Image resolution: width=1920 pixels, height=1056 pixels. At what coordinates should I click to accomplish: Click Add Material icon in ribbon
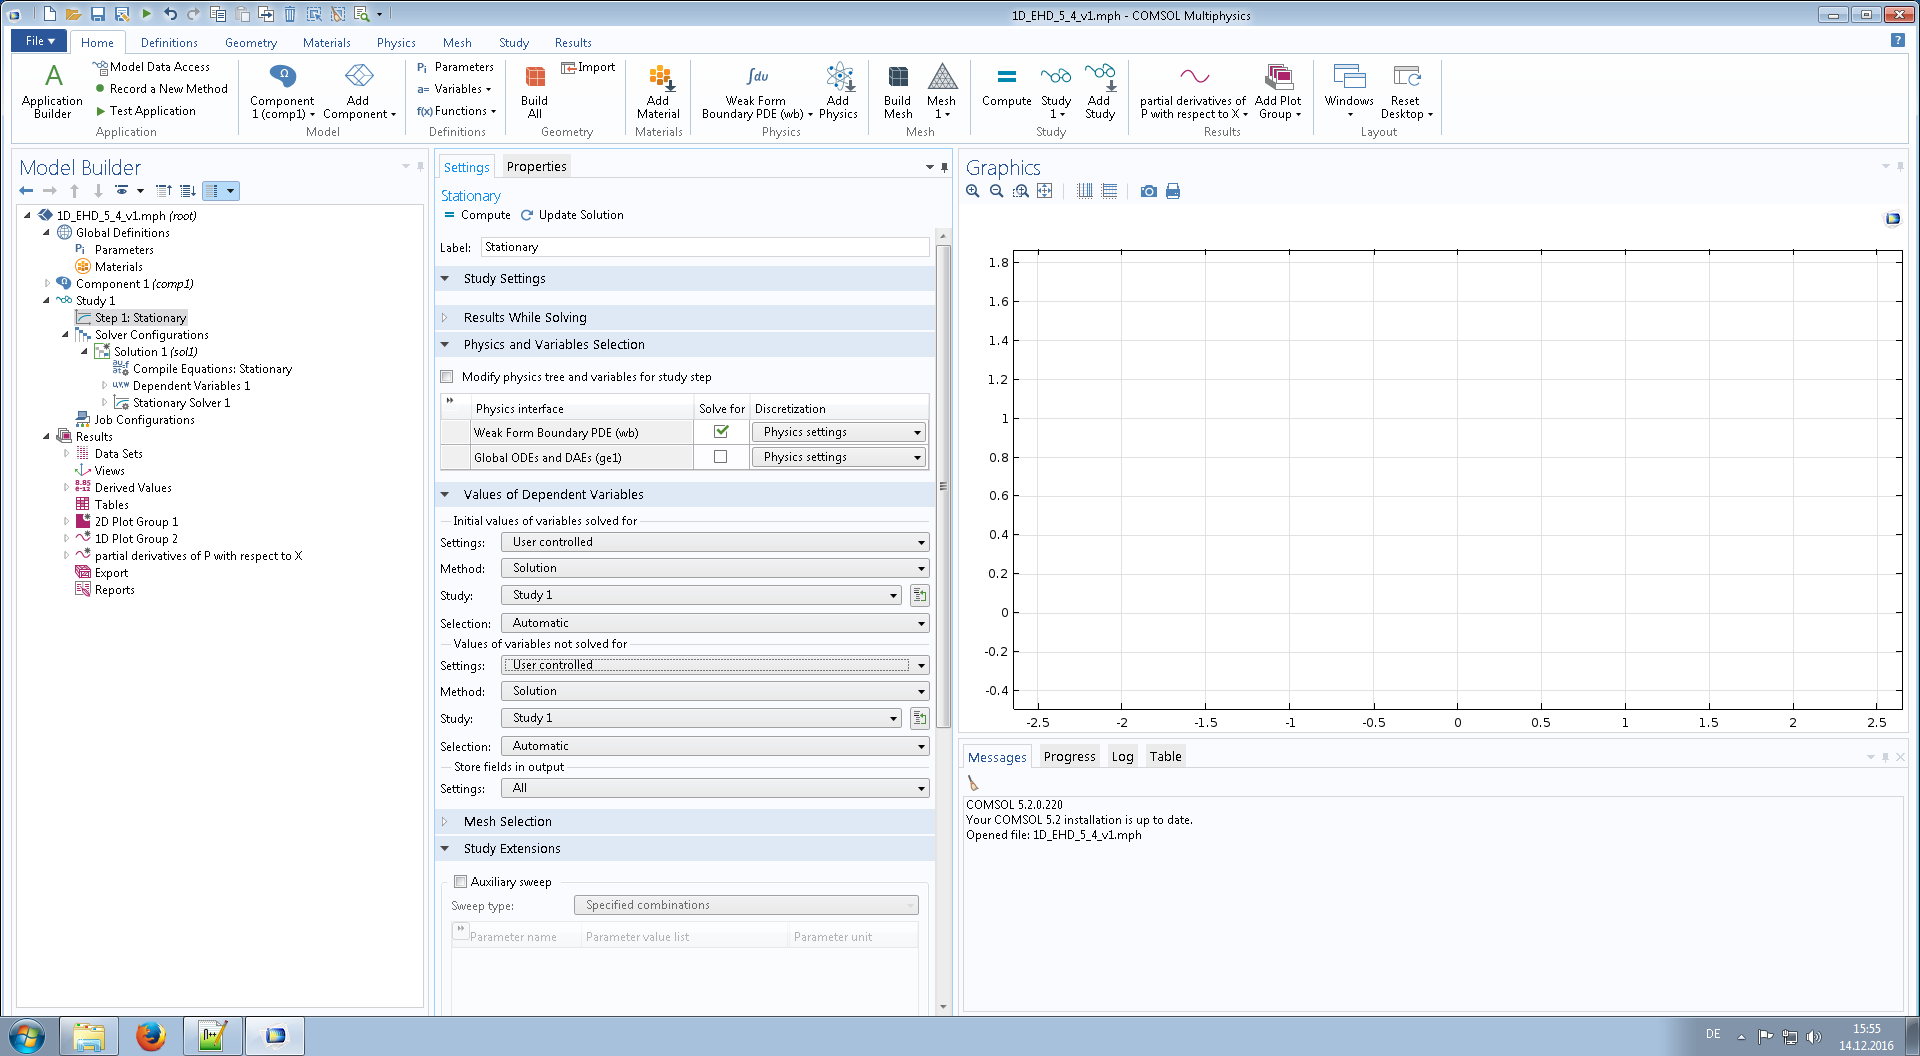(658, 91)
